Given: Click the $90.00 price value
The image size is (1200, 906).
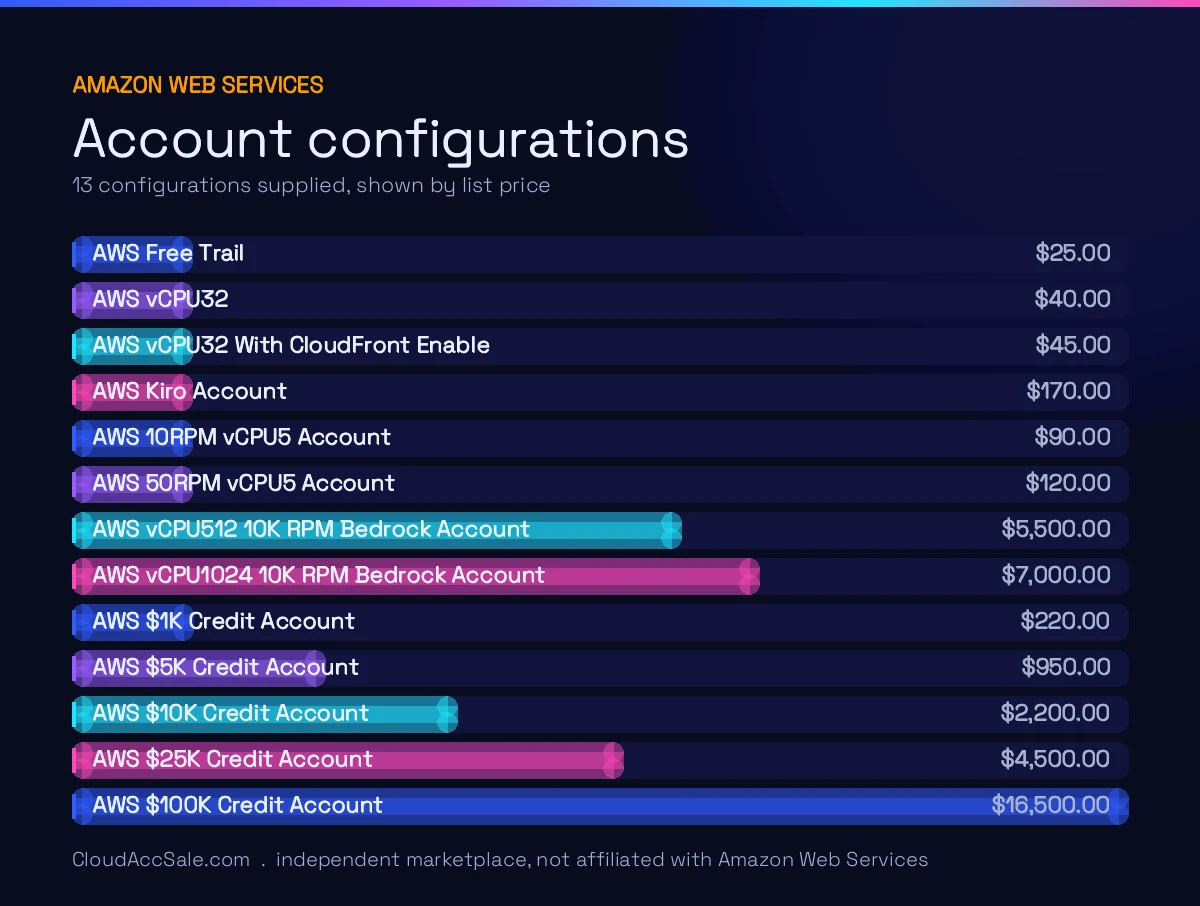Looking at the screenshot, I should pos(1073,437).
